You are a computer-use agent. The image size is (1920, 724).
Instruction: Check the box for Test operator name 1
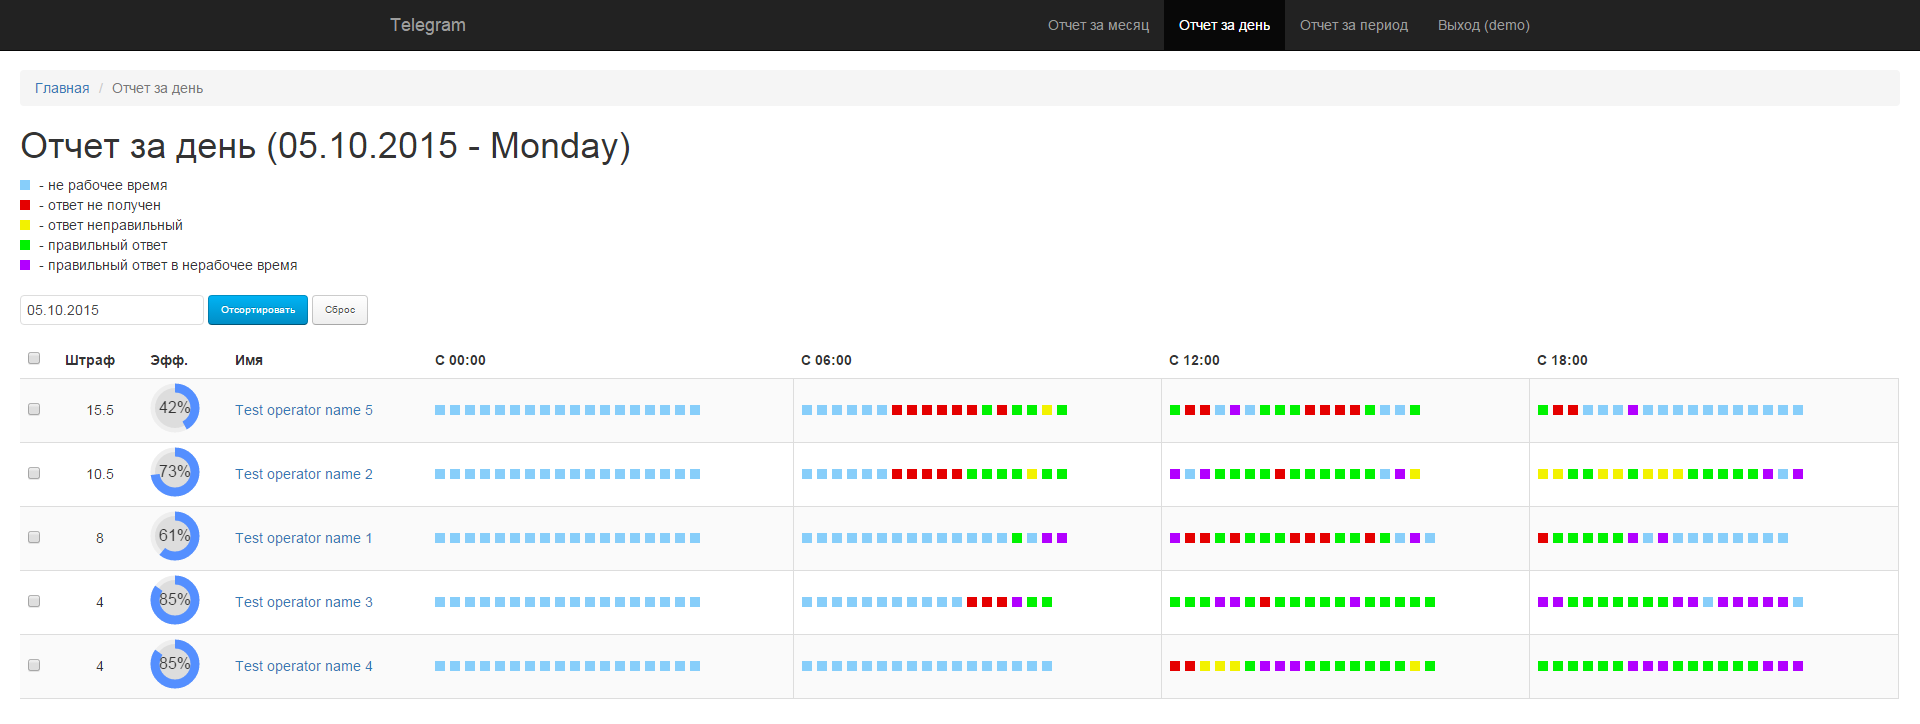[34, 537]
